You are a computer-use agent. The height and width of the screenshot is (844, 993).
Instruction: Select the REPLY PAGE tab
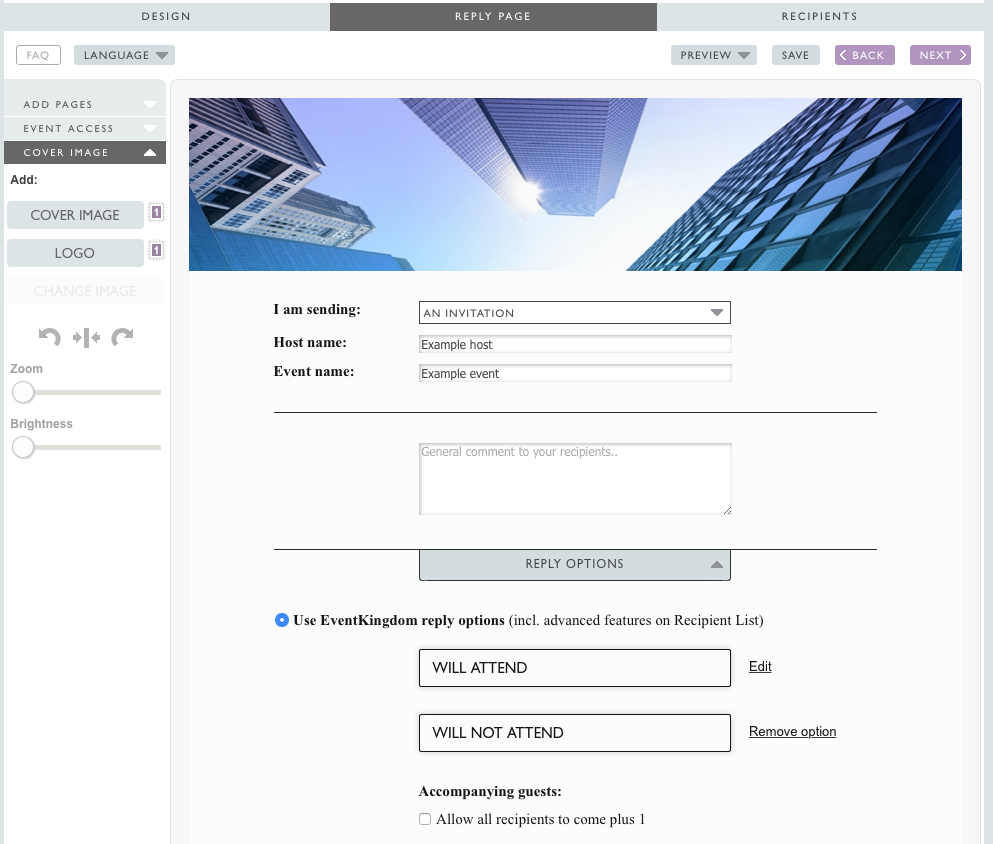(x=493, y=16)
